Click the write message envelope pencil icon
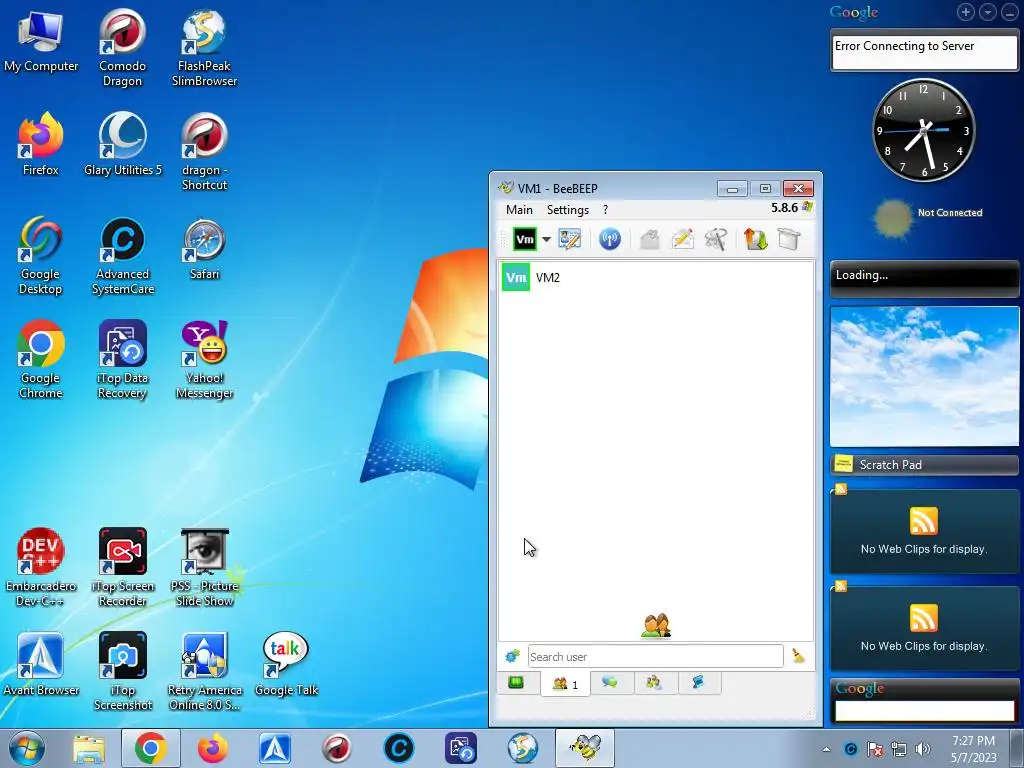Screen dimensions: 1024x768 pos(682,239)
